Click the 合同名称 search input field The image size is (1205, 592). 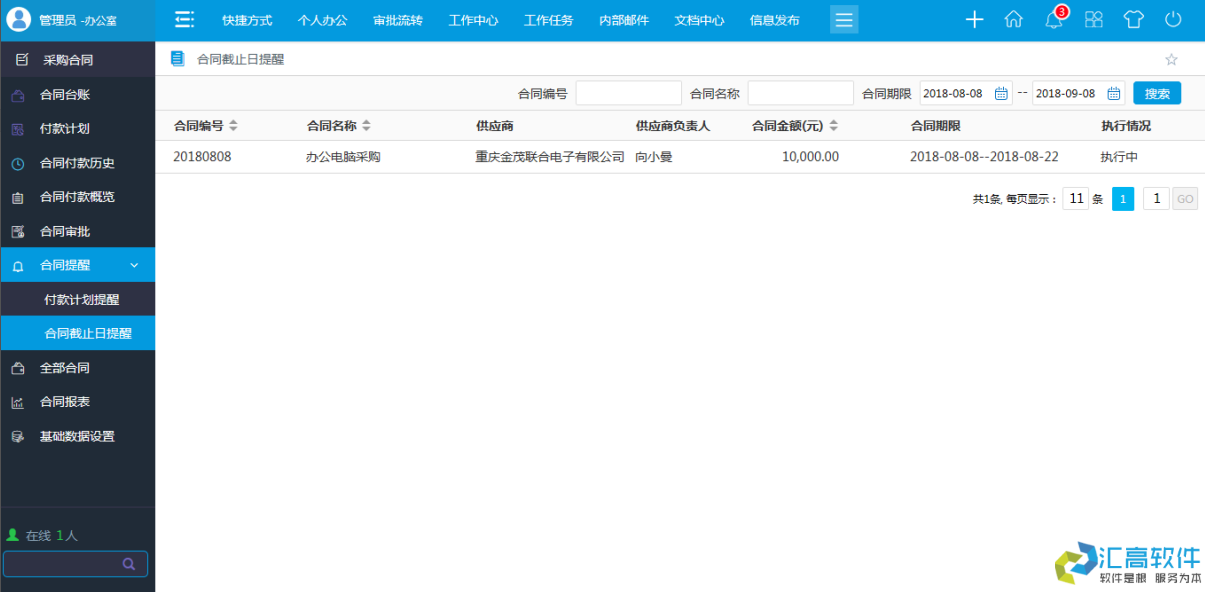click(x=800, y=92)
